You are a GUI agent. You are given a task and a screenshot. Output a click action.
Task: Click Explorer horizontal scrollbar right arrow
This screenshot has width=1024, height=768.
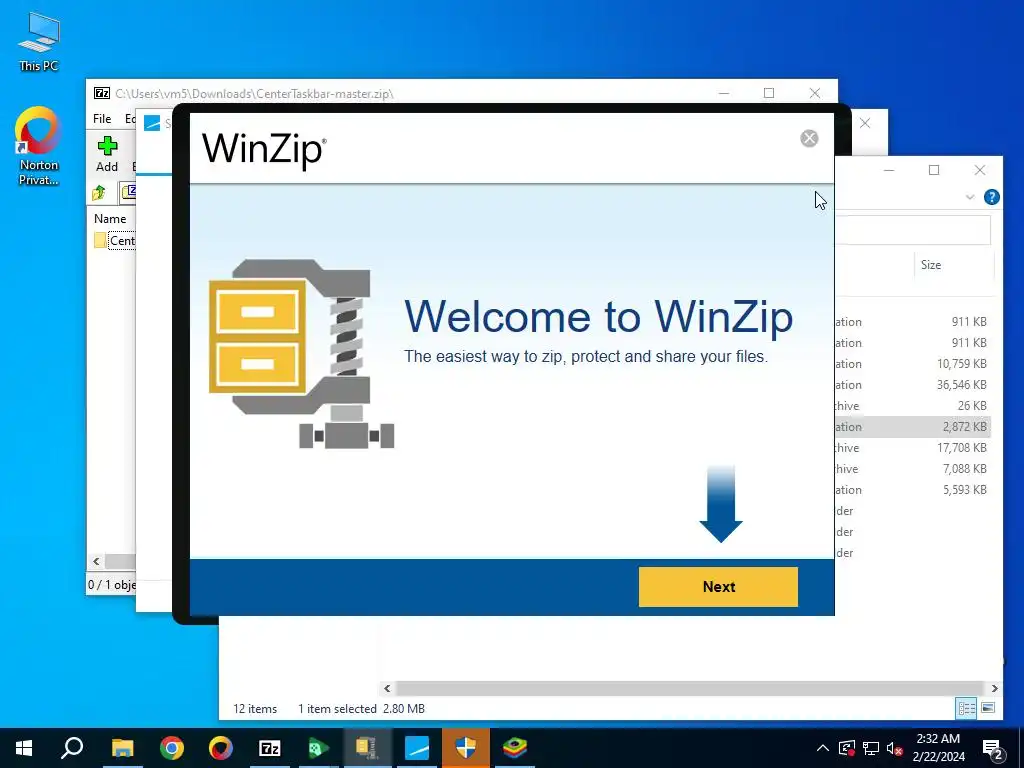click(994, 688)
